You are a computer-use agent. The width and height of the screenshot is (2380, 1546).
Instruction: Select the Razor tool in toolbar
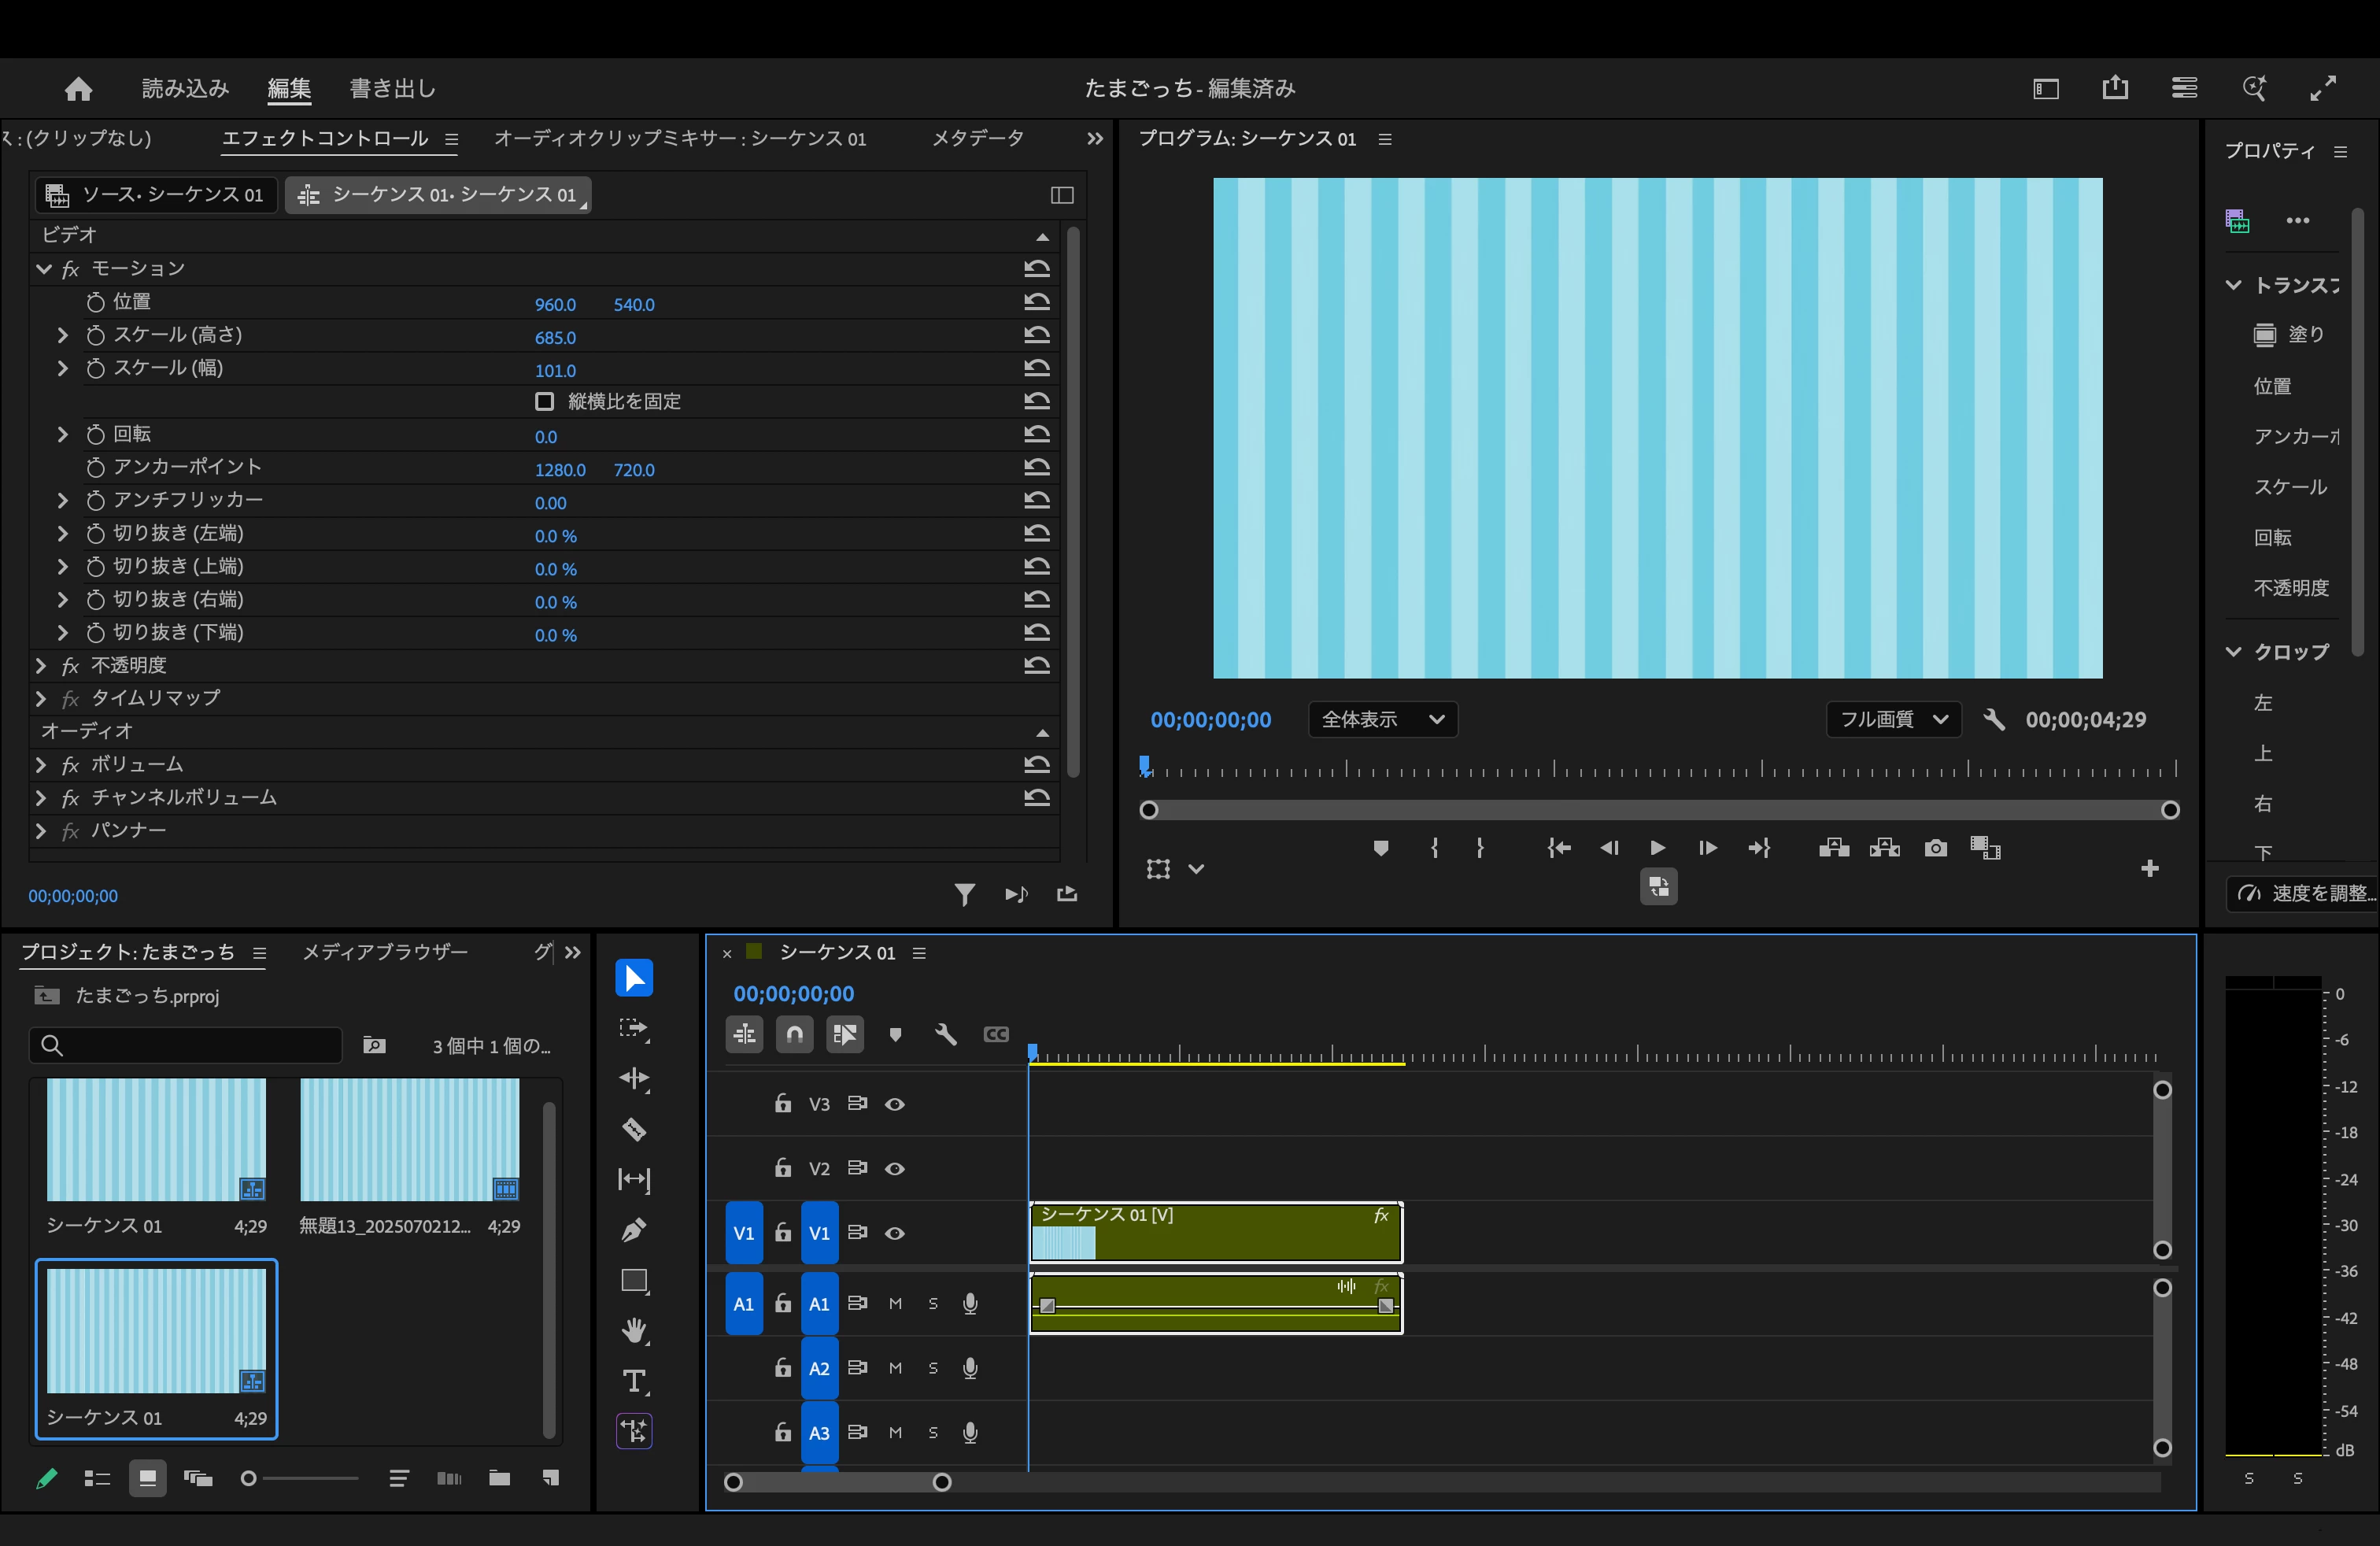pyautogui.click(x=634, y=1129)
